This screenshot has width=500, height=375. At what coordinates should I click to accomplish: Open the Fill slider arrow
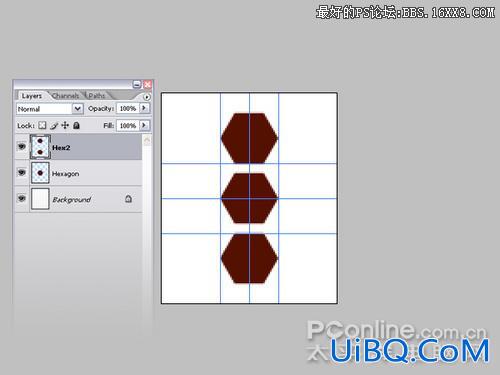pos(144,125)
